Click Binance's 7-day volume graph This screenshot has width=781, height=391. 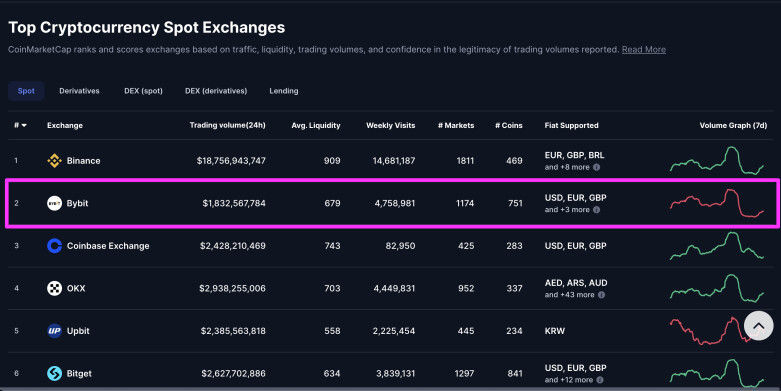pos(717,160)
